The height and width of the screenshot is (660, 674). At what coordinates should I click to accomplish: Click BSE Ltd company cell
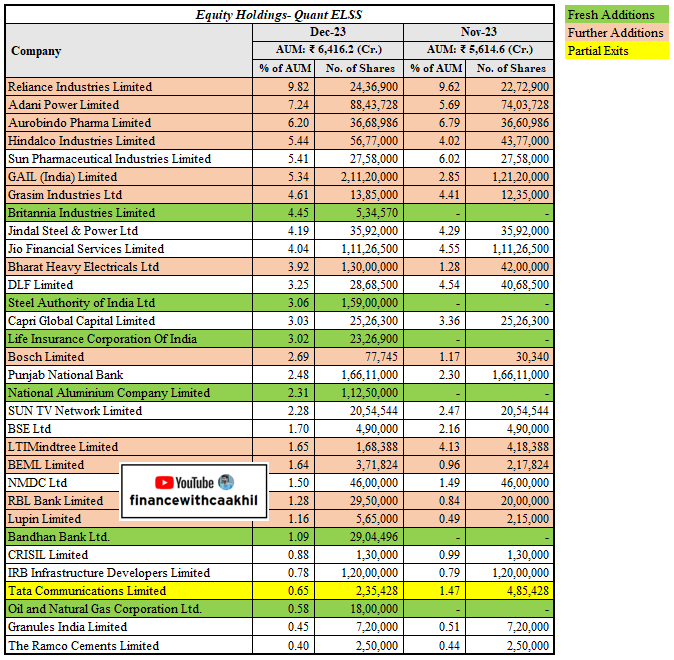coord(129,429)
